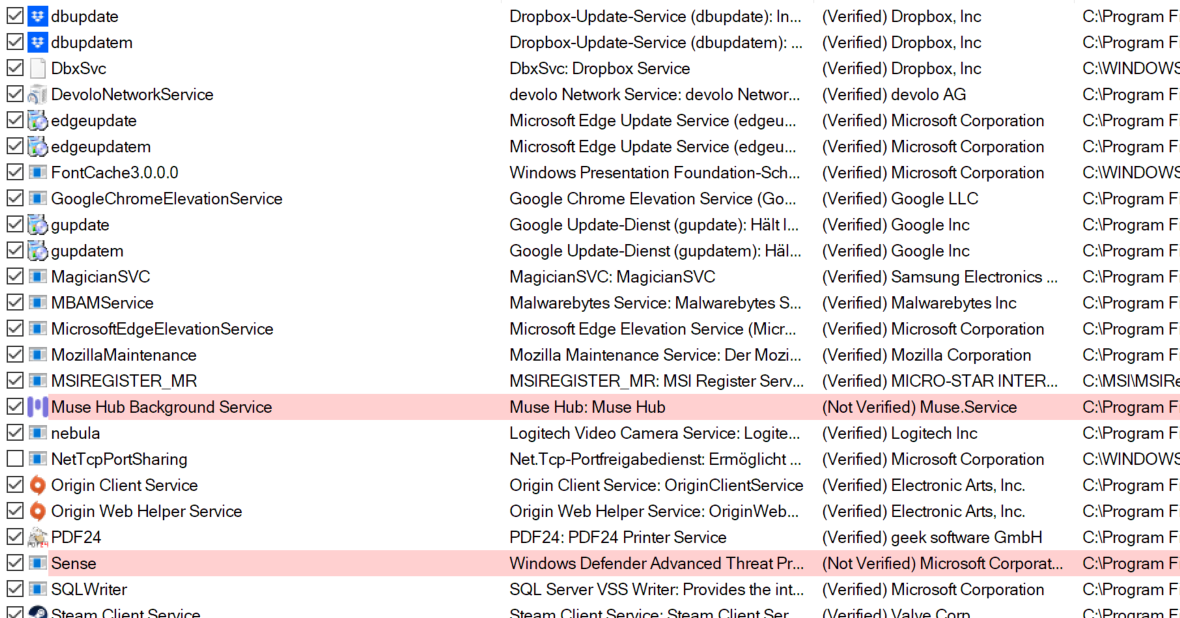Click the FontCache3.0.0.0 window icon
1180x618 pixels.
point(38,172)
